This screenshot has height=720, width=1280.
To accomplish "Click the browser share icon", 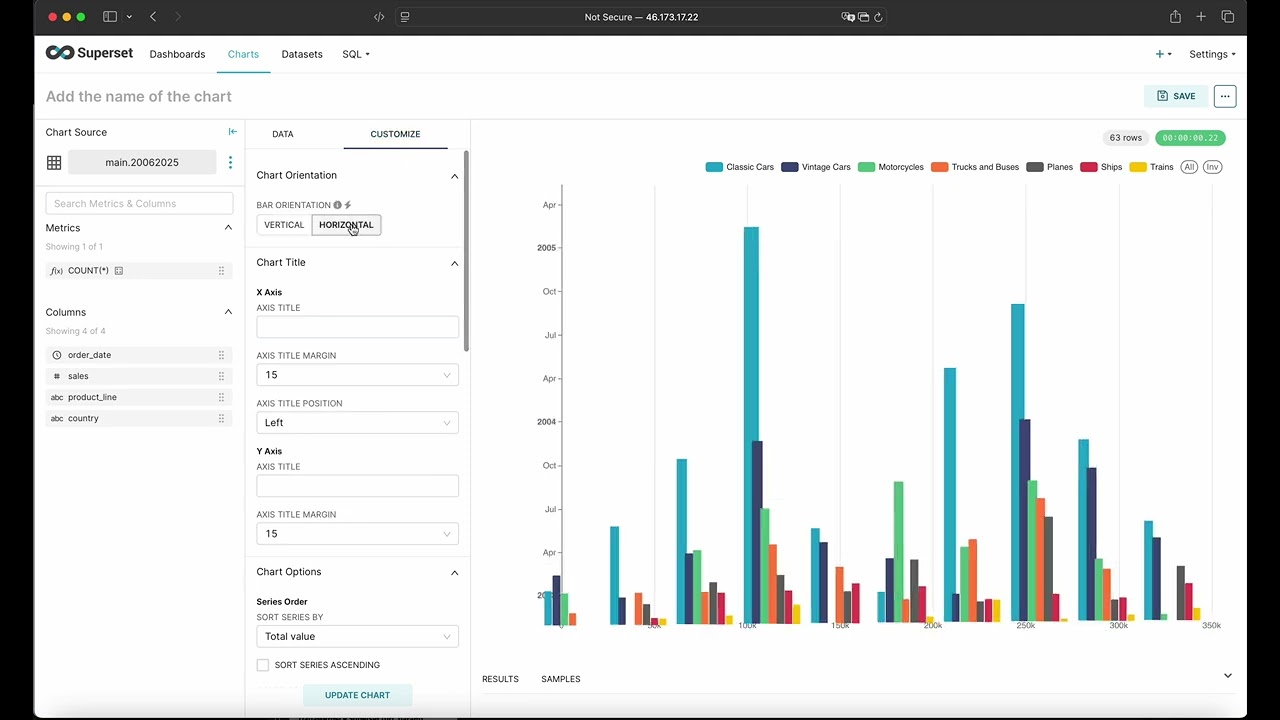I will (x=1175, y=17).
